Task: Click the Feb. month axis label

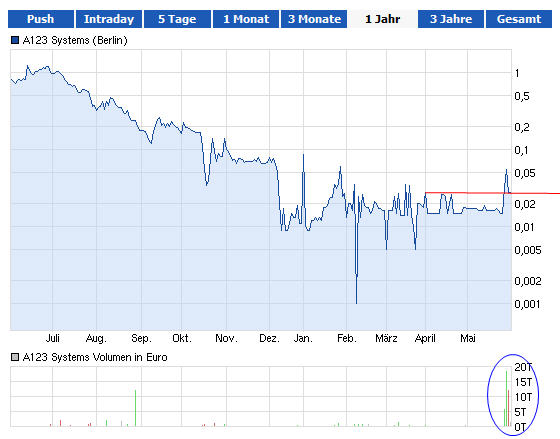Action: click(347, 338)
